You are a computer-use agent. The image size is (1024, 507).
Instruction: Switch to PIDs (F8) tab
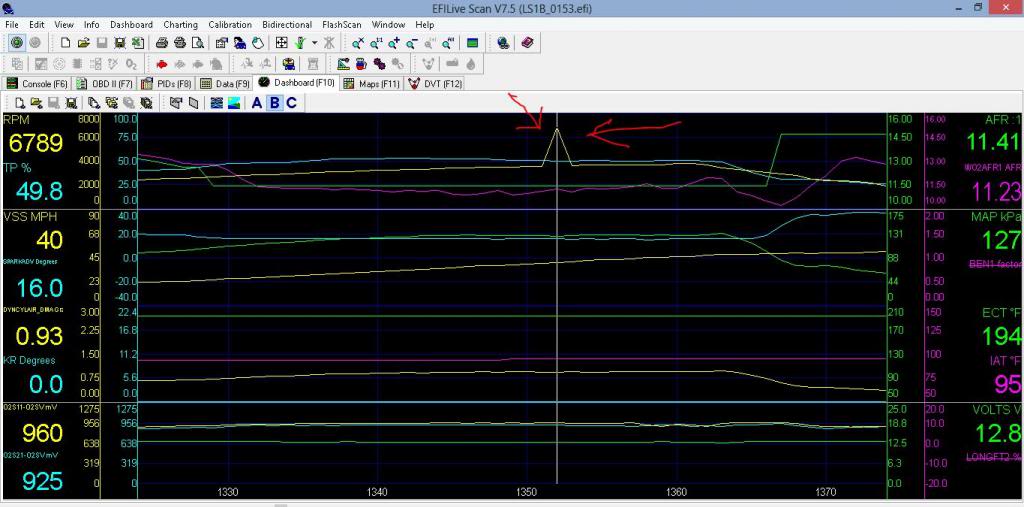click(166, 84)
